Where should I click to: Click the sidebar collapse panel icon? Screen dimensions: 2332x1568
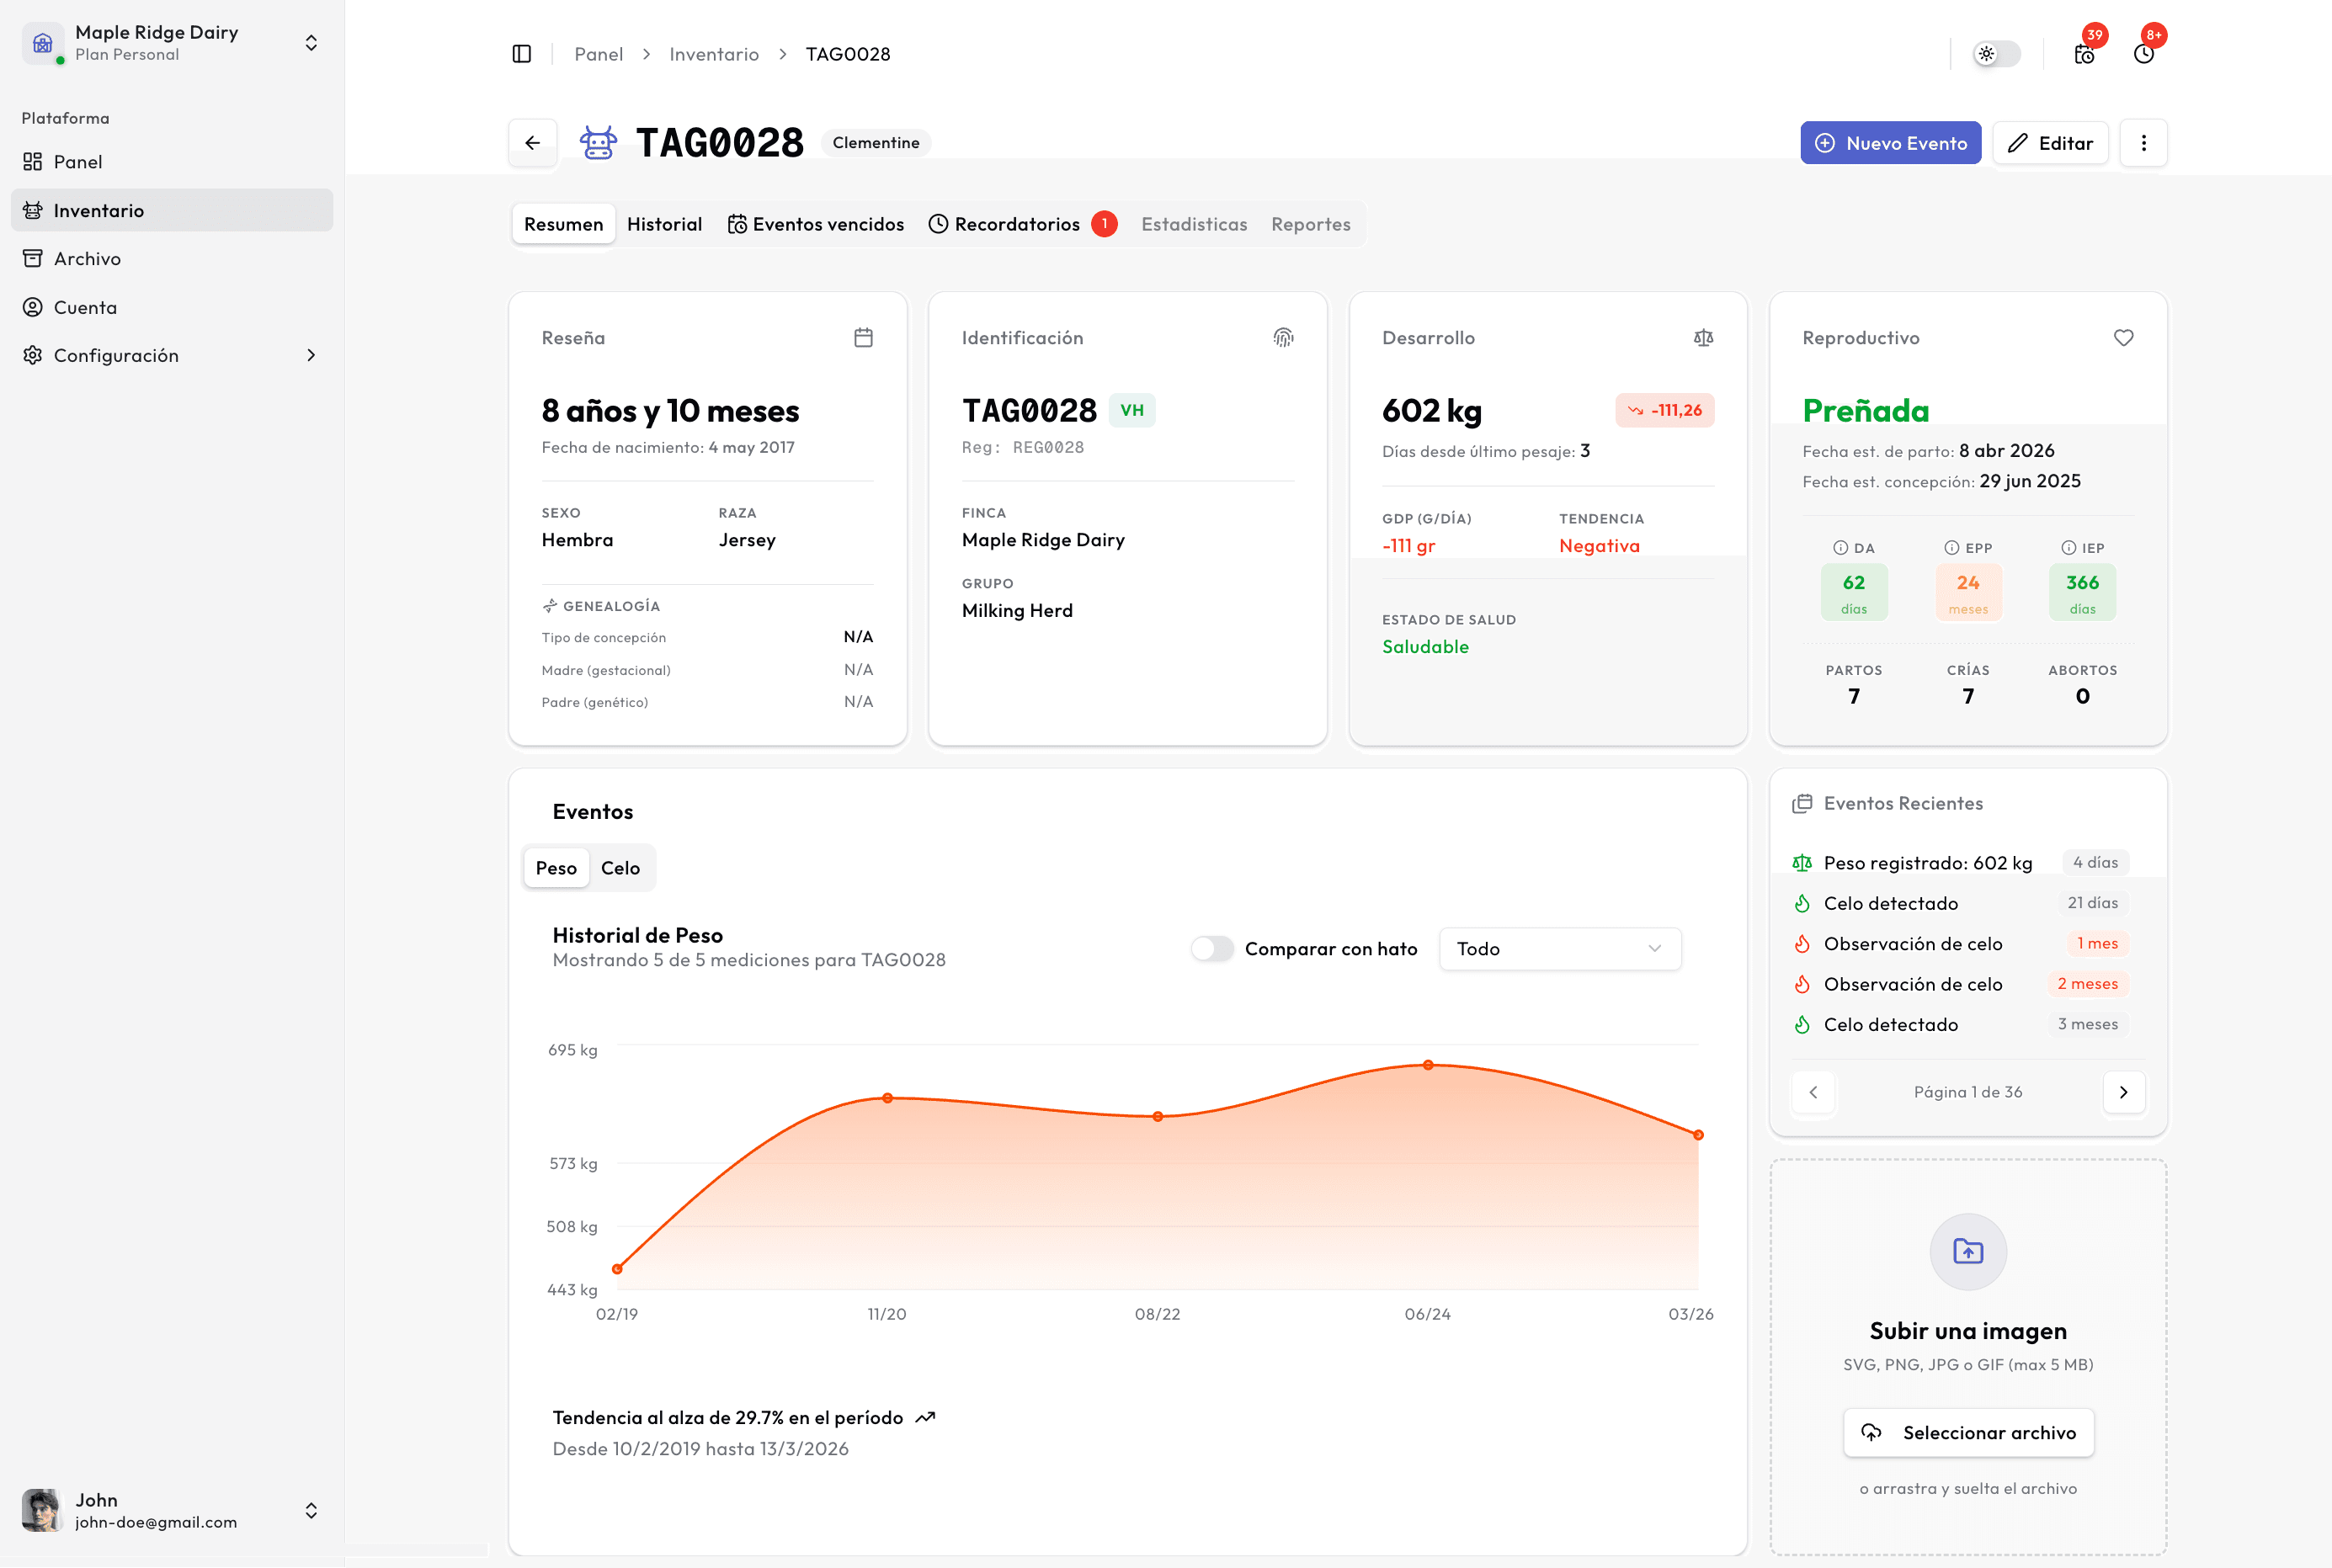[521, 54]
